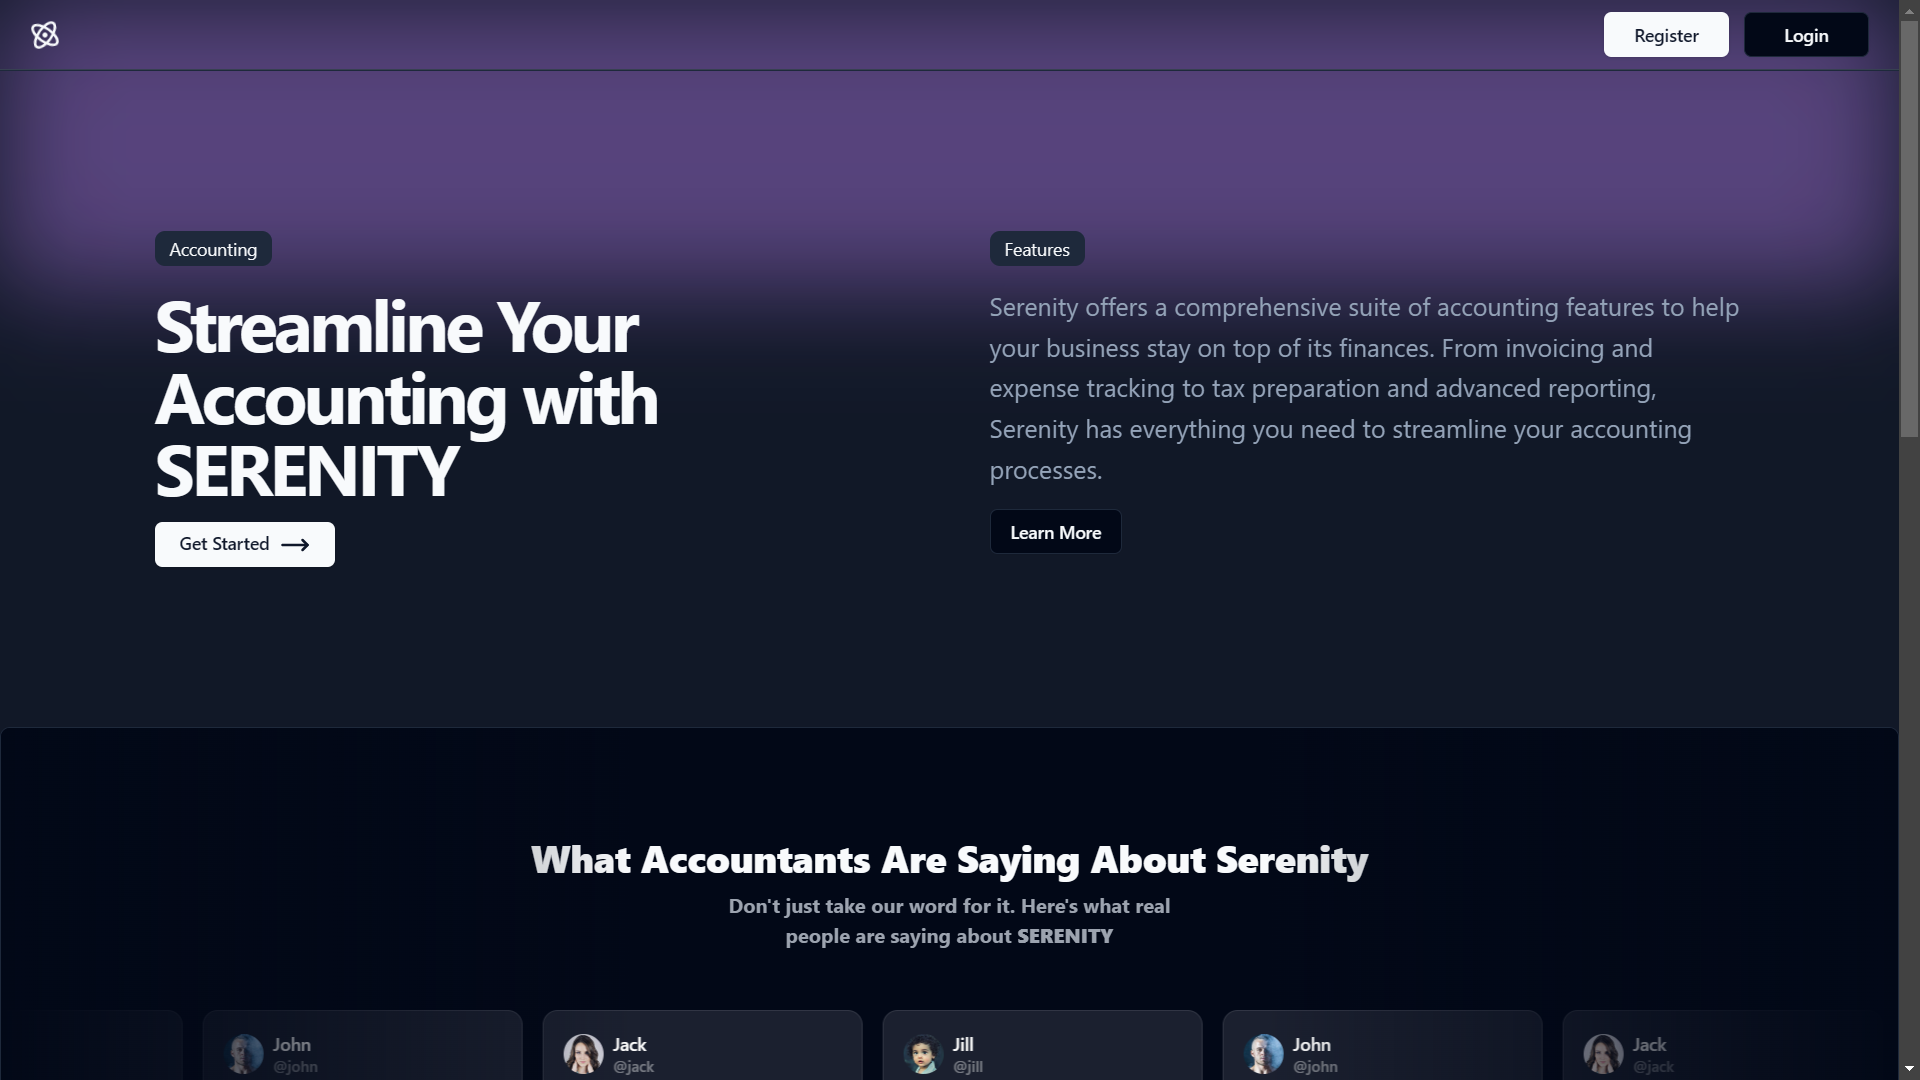
Task: Click the Learn More button
Action: [1055, 531]
